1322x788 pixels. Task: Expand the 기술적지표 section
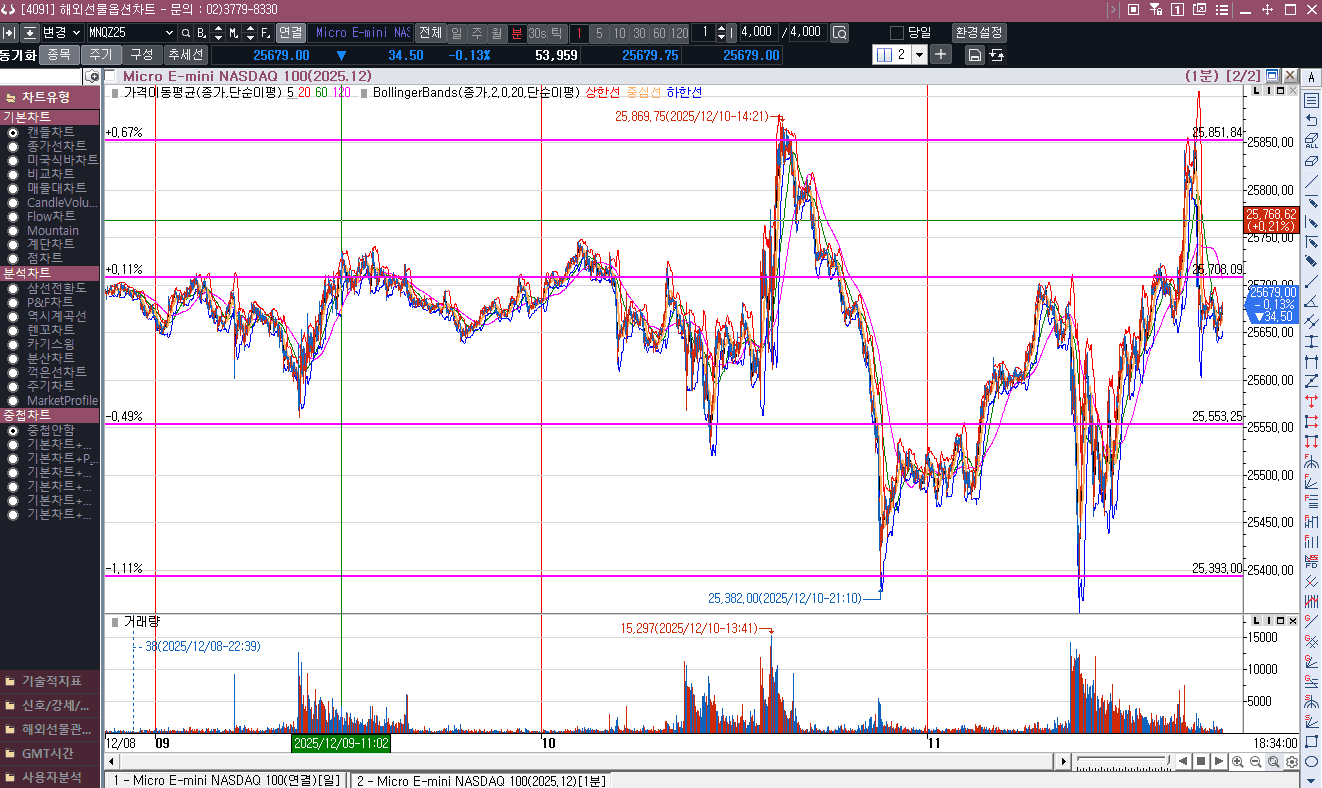(50, 681)
